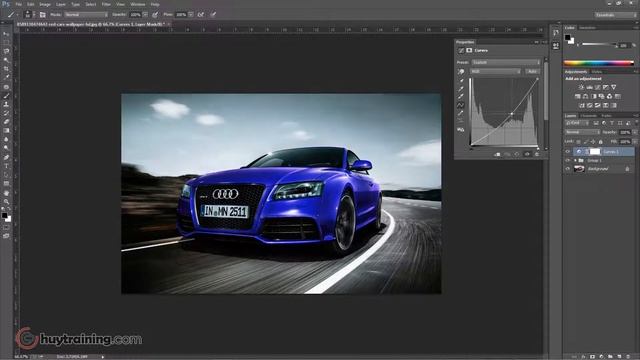
Task: Select the Crop tool
Action: point(6,69)
